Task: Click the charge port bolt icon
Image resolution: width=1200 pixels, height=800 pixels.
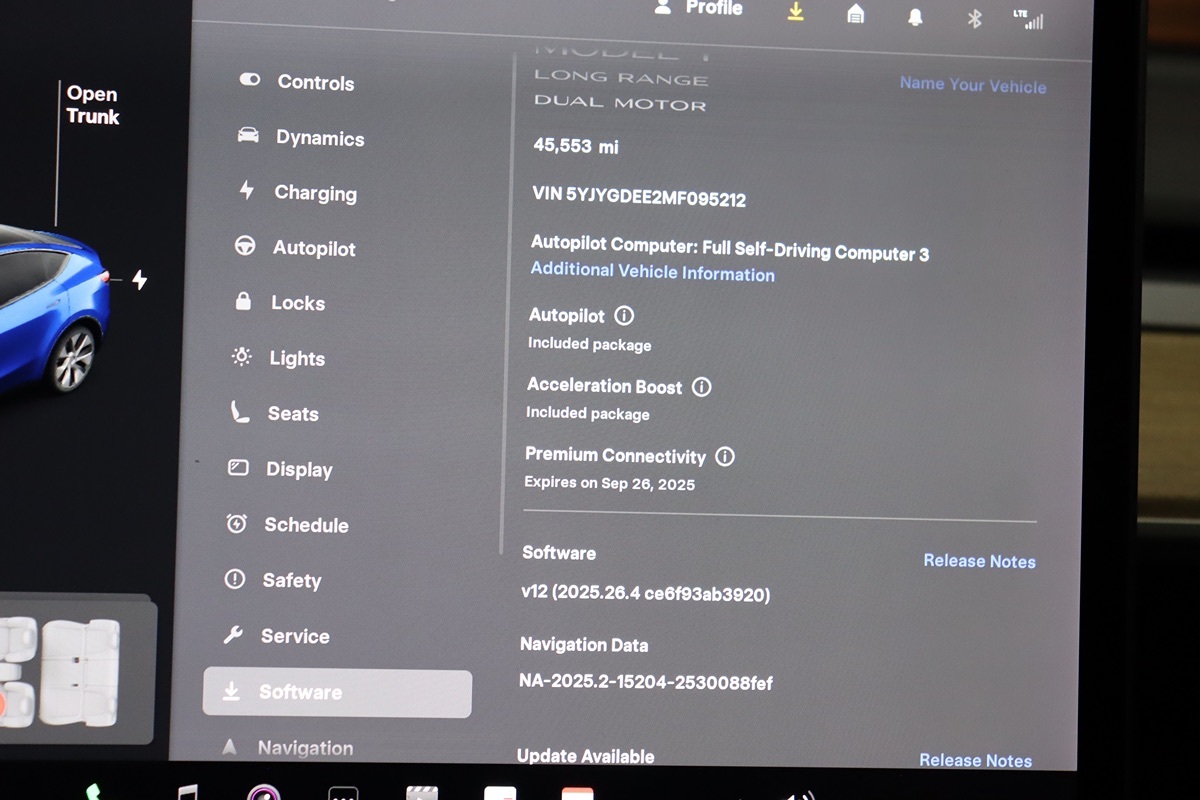Action: 139,280
